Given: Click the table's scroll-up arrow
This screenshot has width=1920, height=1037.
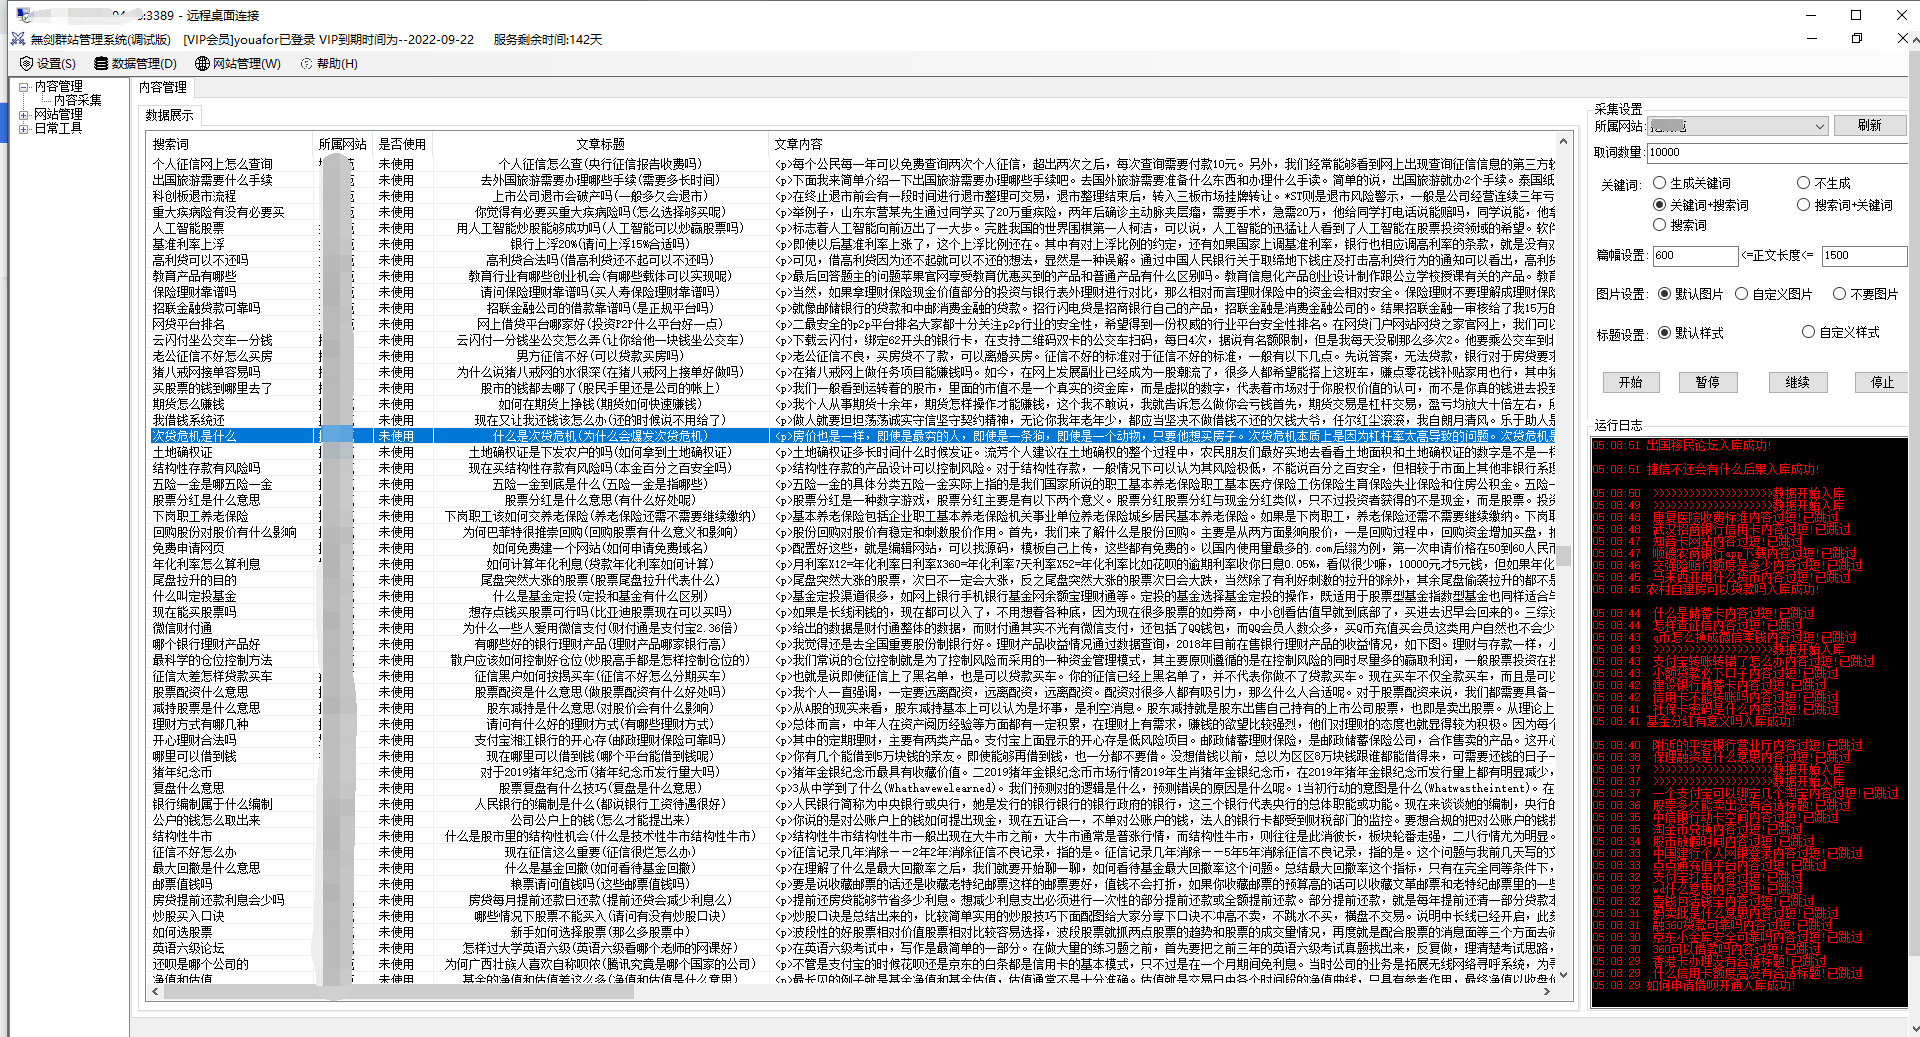Looking at the screenshot, I should click(x=1564, y=141).
